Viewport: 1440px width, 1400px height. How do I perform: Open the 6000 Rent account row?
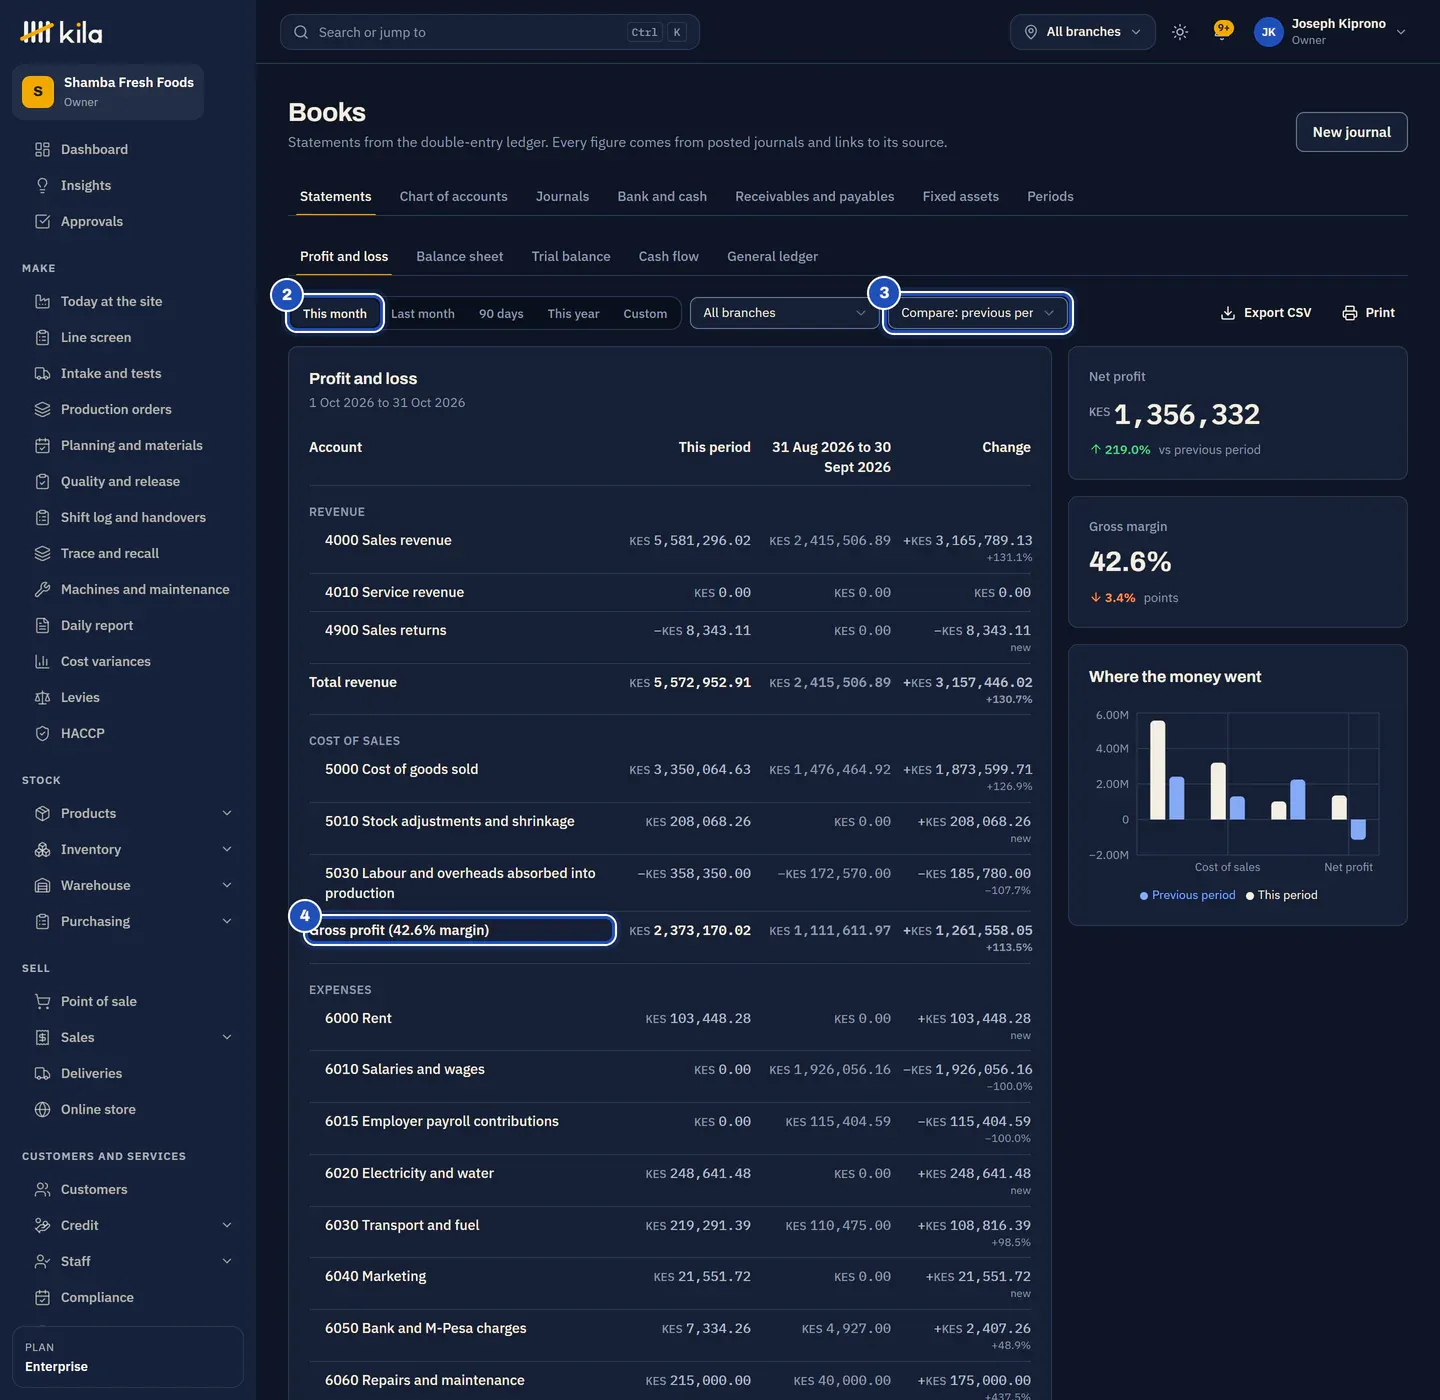click(x=670, y=1024)
